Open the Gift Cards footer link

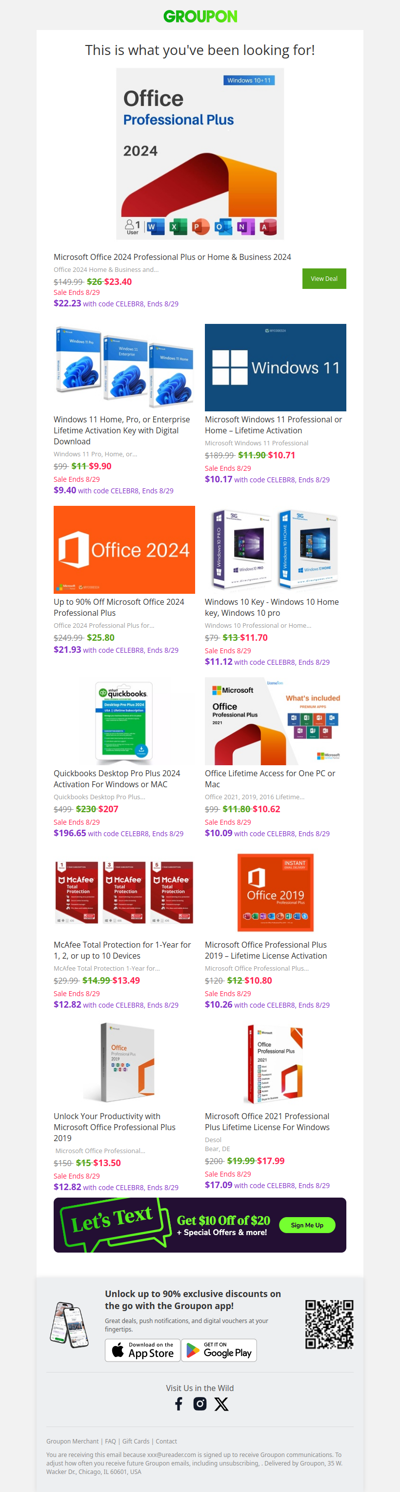click(136, 1441)
